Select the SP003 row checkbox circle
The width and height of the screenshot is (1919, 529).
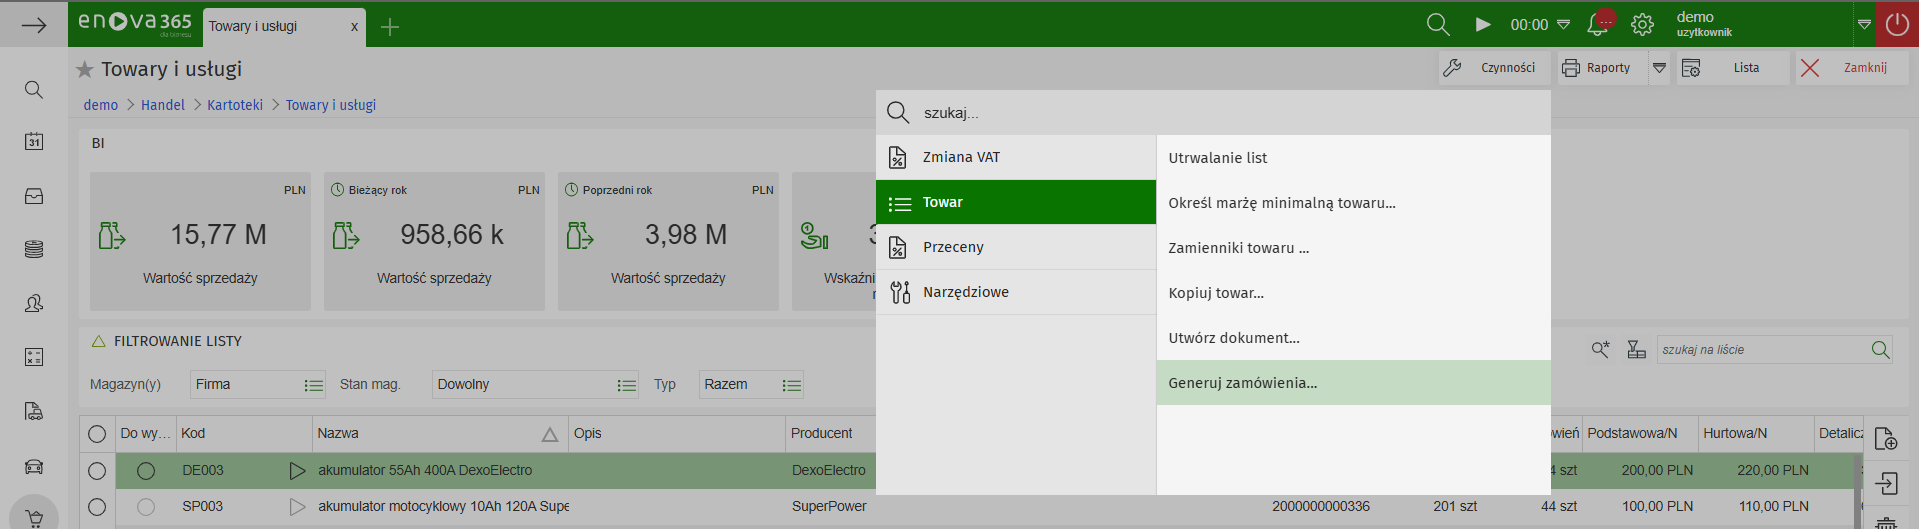click(97, 507)
